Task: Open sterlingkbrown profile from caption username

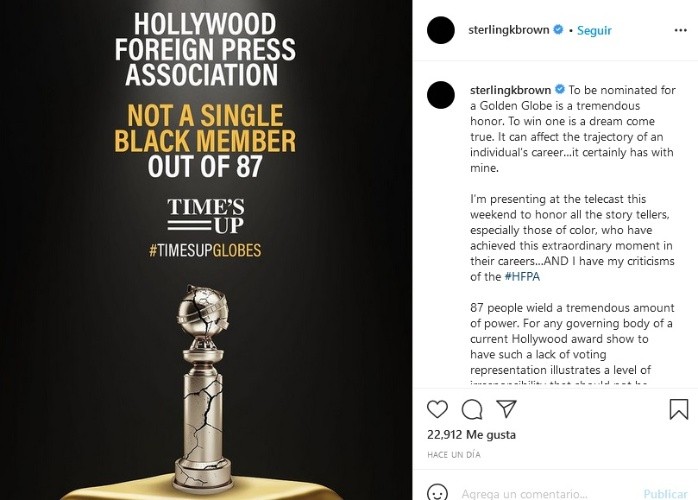Action: coord(508,90)
